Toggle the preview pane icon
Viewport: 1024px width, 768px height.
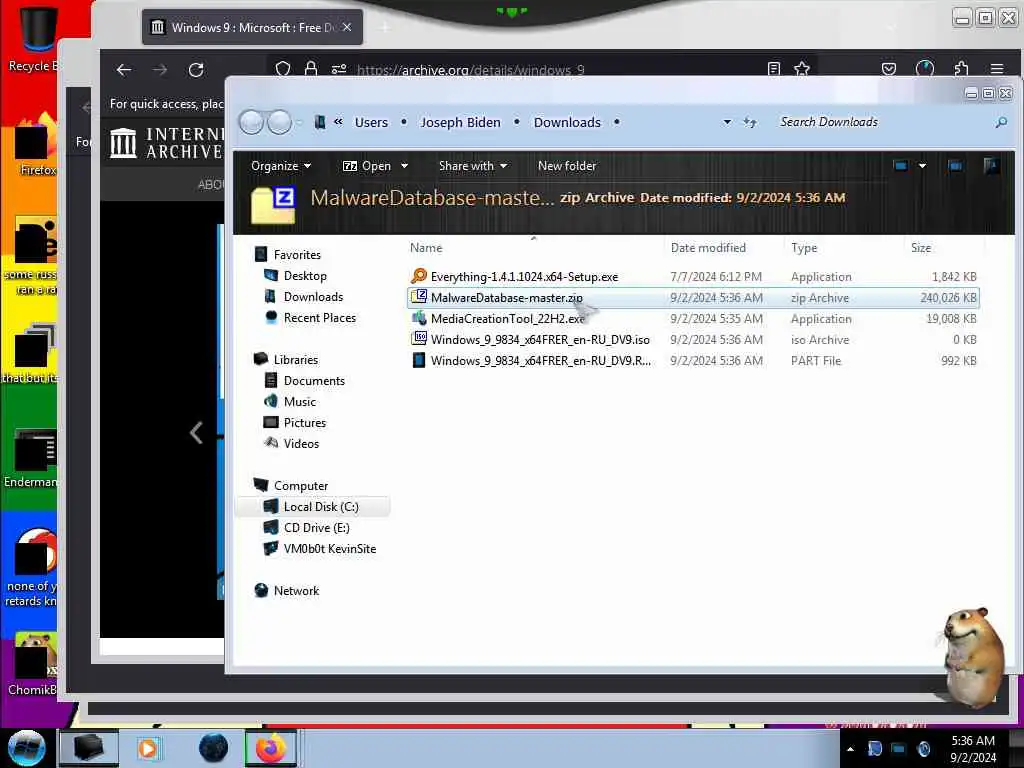click(955, 166)
